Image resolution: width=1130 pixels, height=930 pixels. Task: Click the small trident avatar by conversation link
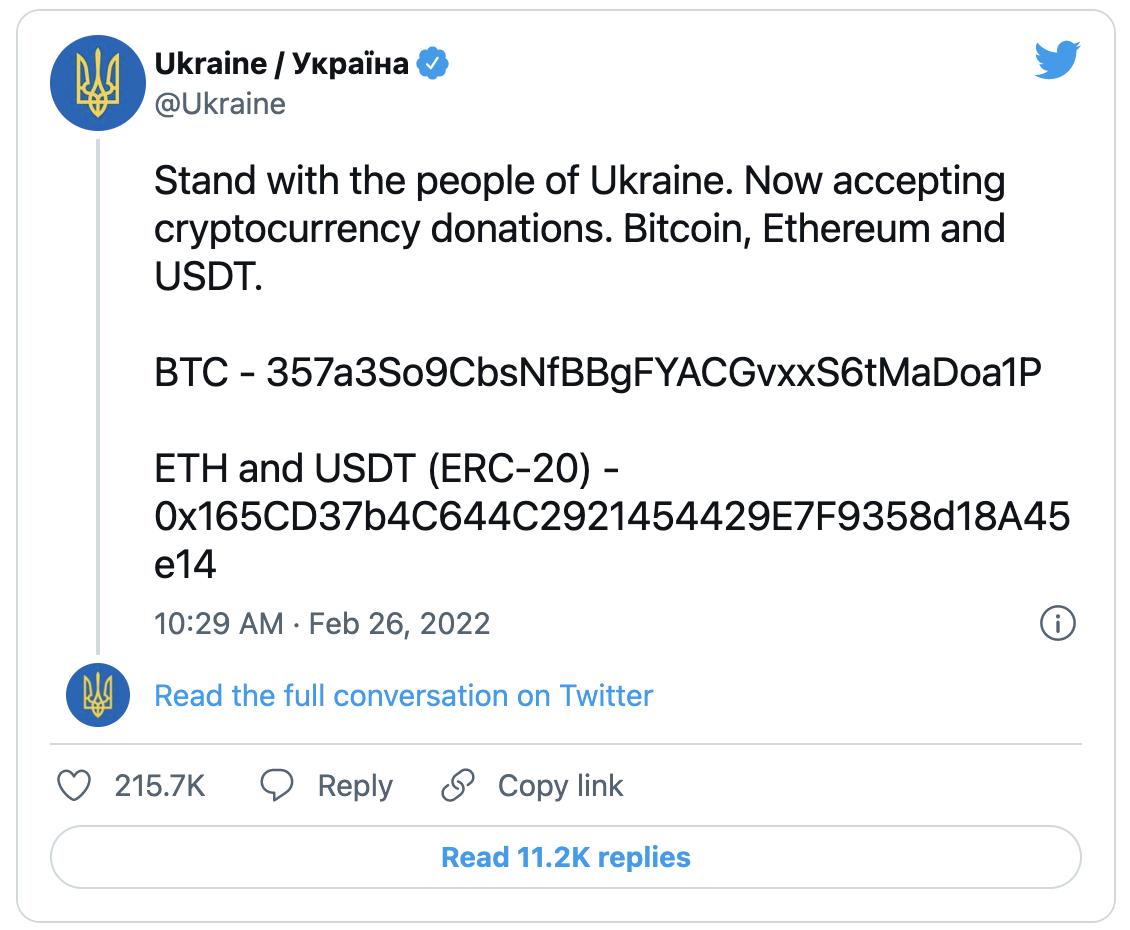tap(98, 694)
